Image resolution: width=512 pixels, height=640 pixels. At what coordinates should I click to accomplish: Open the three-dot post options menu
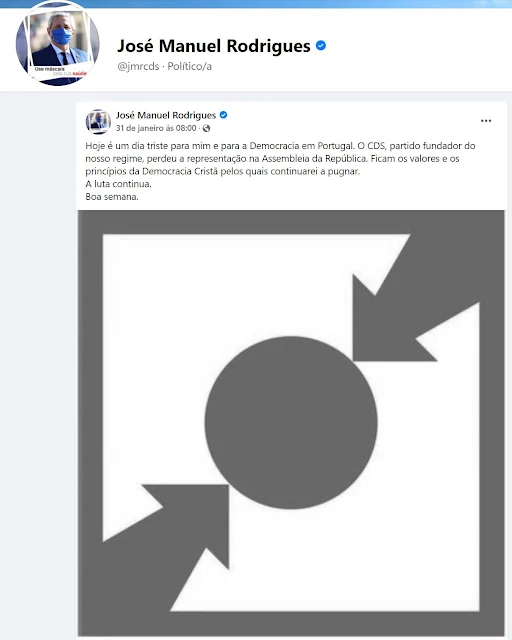click(x=486, y=121)
